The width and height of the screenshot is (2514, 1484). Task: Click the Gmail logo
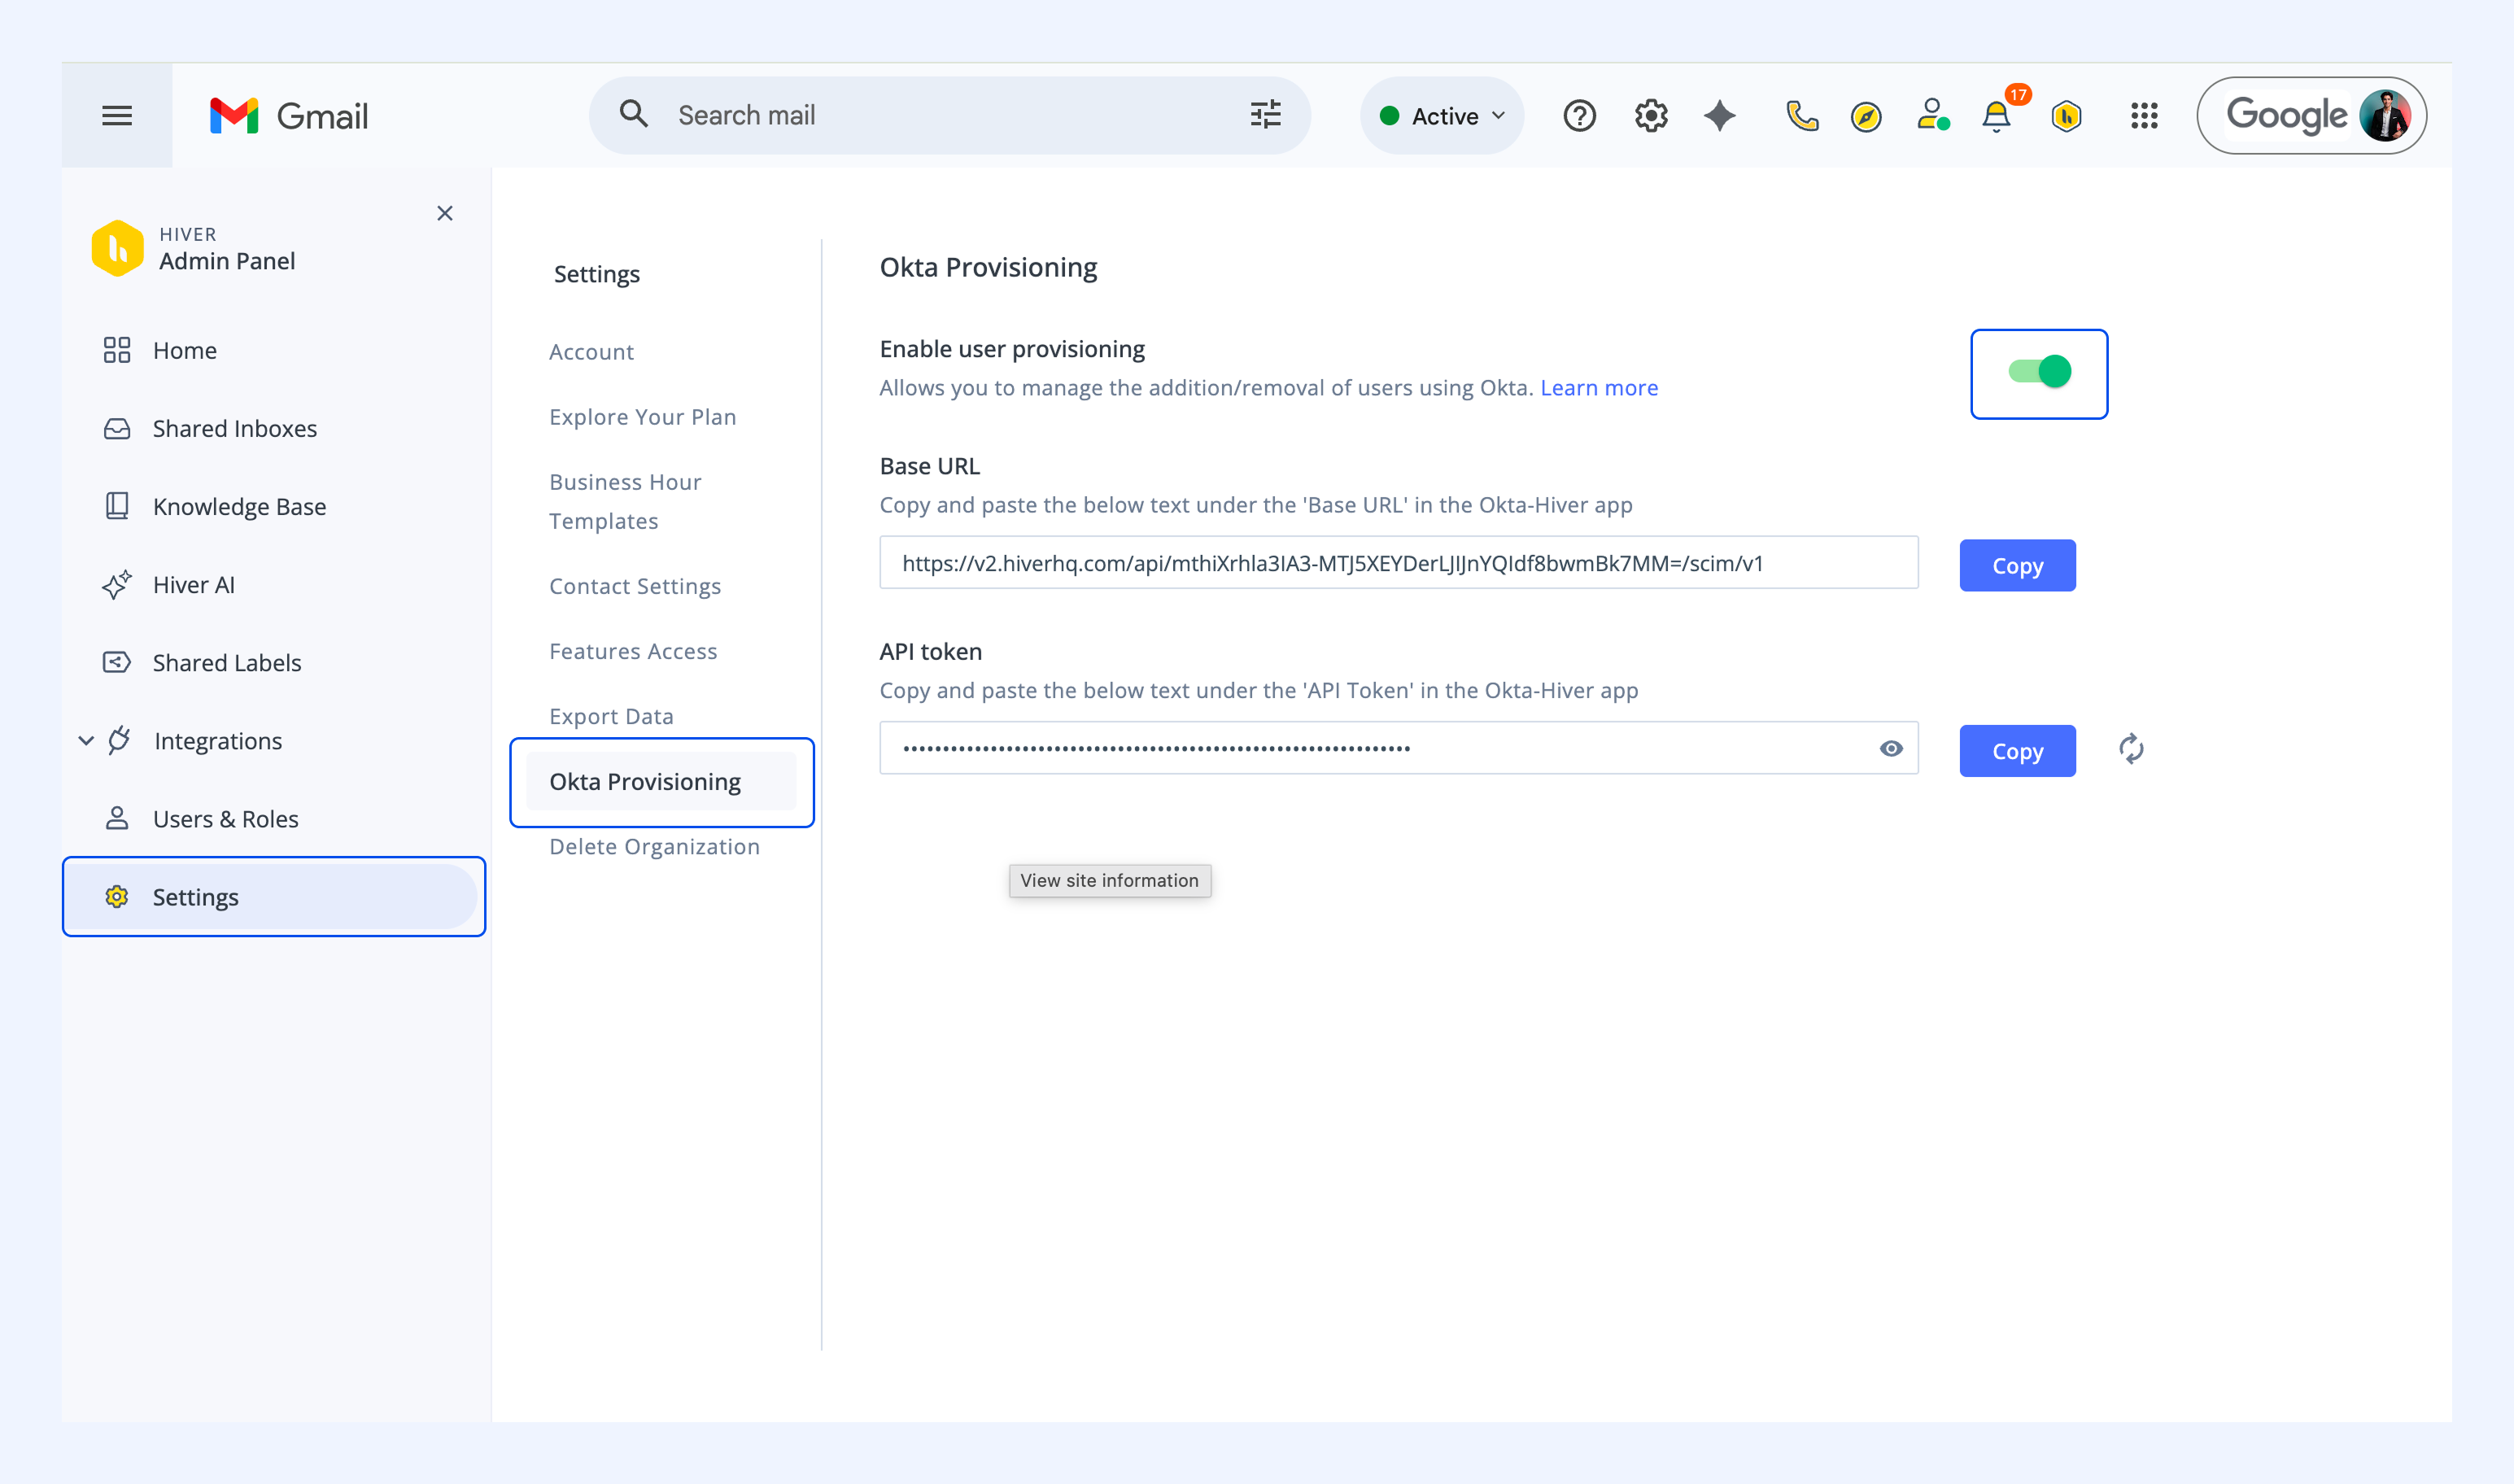[289, 116]
